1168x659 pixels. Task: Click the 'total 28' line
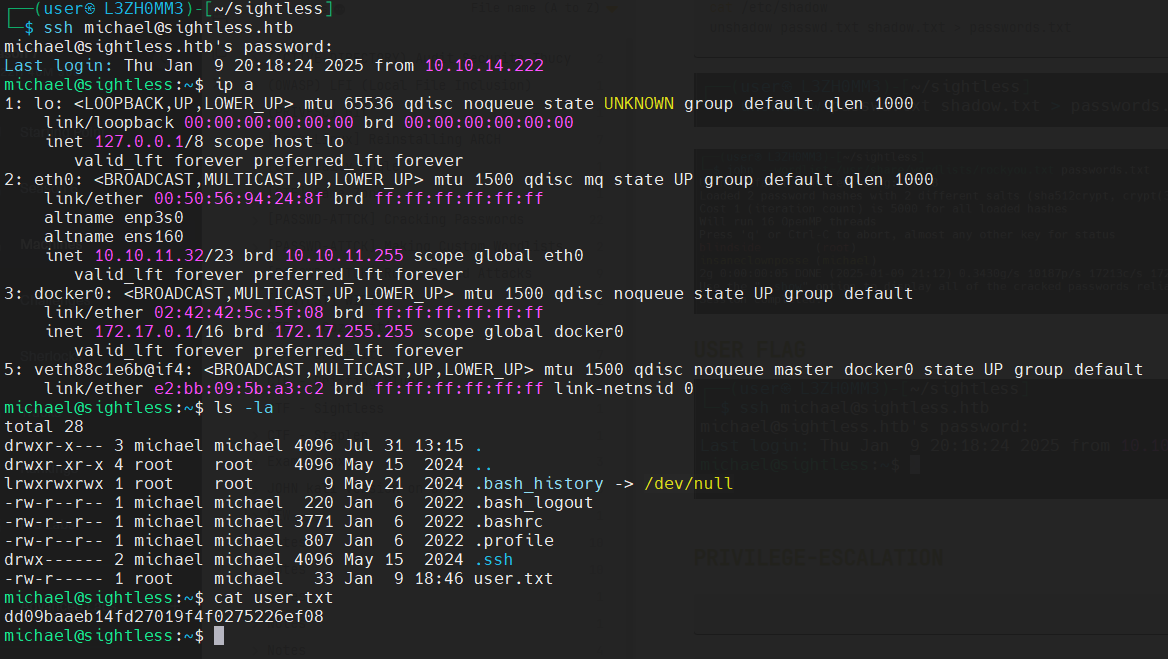coord(44,427)
